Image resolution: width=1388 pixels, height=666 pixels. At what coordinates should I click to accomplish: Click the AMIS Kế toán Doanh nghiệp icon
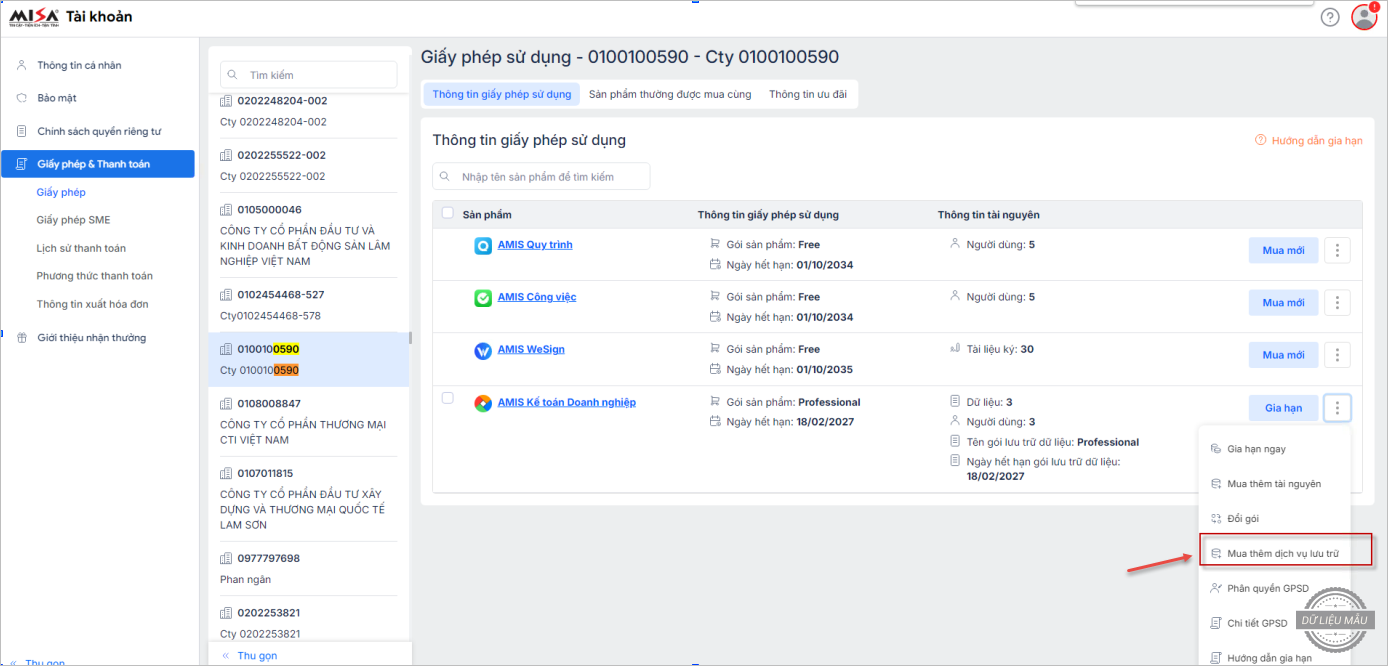[482, 403]
